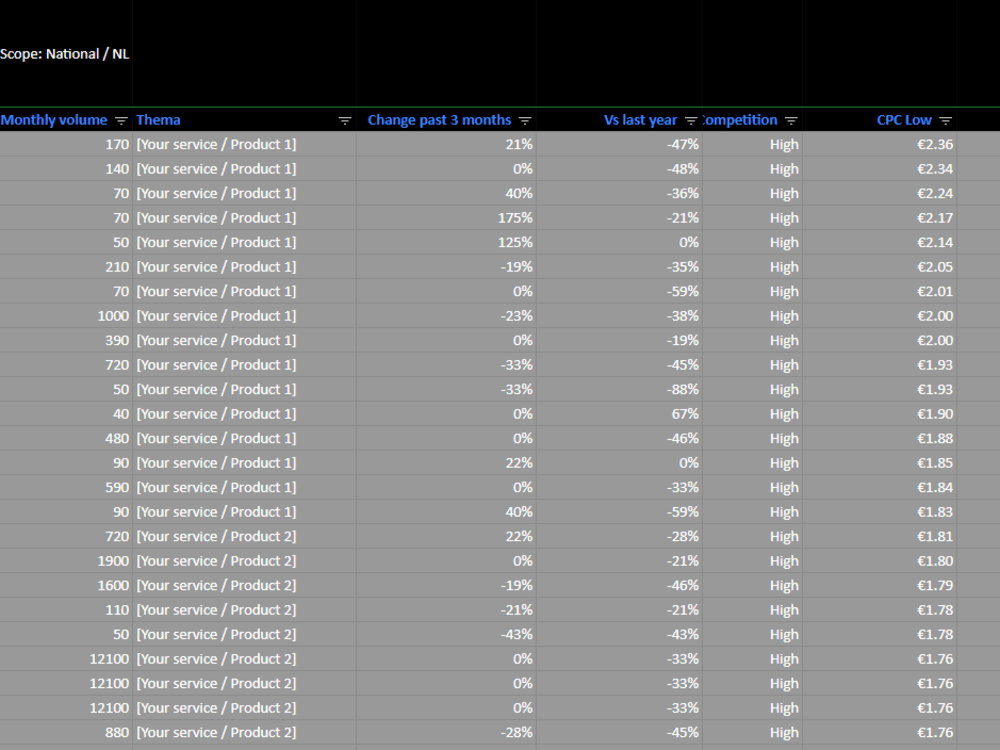Click Competition High cell in €2.36 row
Viewport: 1000px width, 750px height.
pyautogui.click(x=753, y=144)
